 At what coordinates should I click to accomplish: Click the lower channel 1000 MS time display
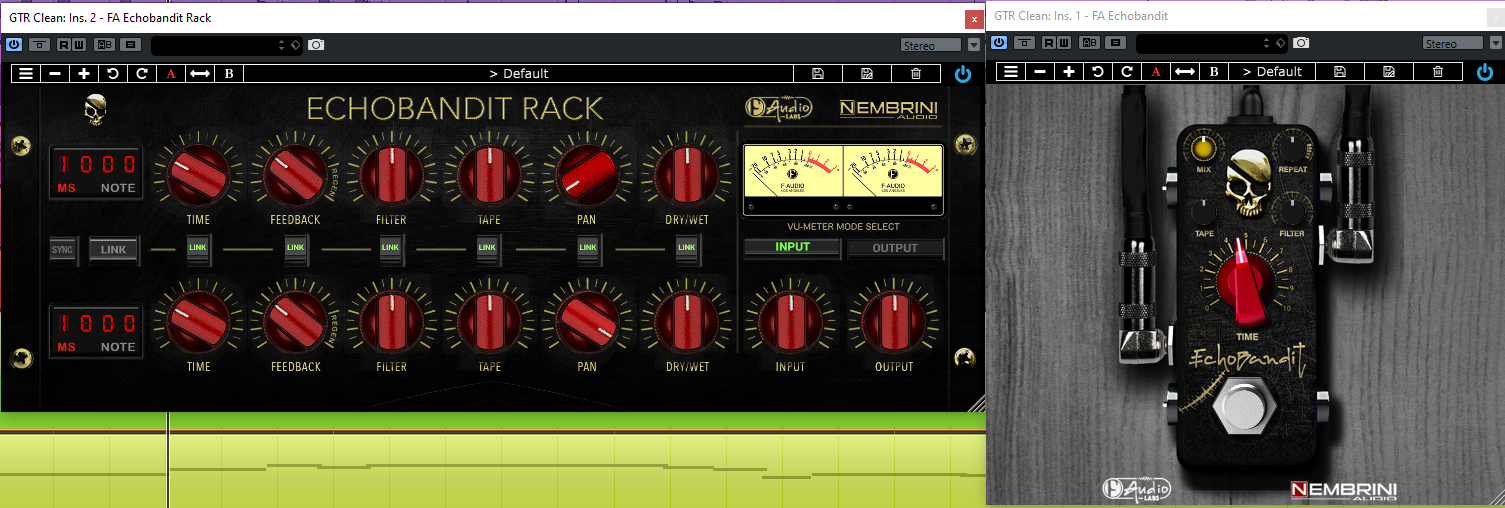point(97,333)
